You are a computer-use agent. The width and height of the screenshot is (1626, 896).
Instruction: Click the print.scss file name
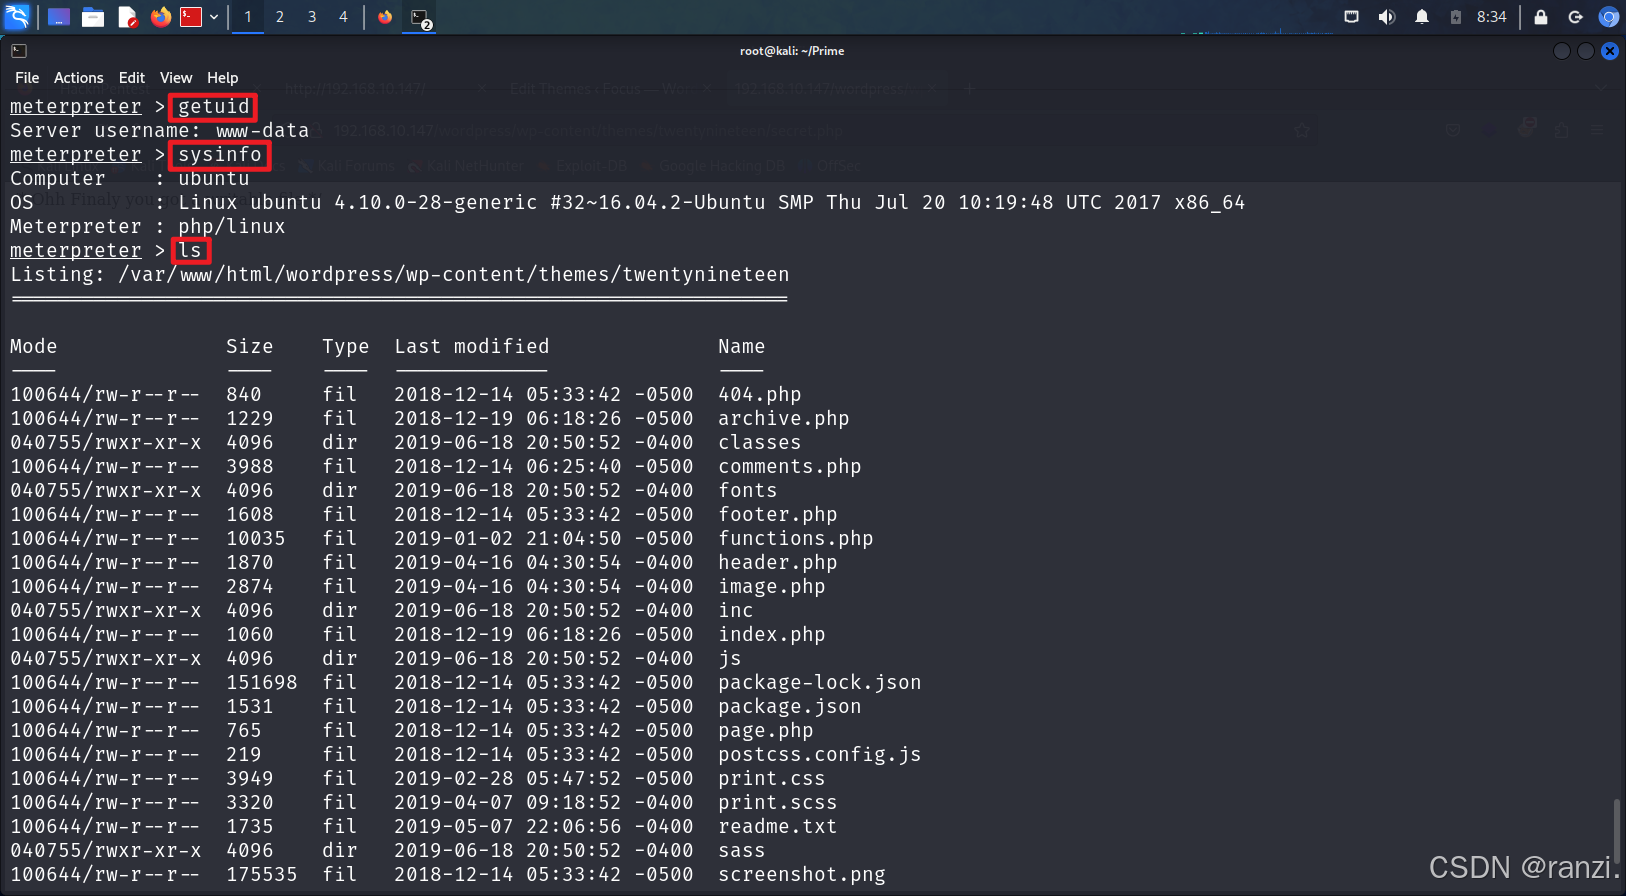(x=777, y=803)
